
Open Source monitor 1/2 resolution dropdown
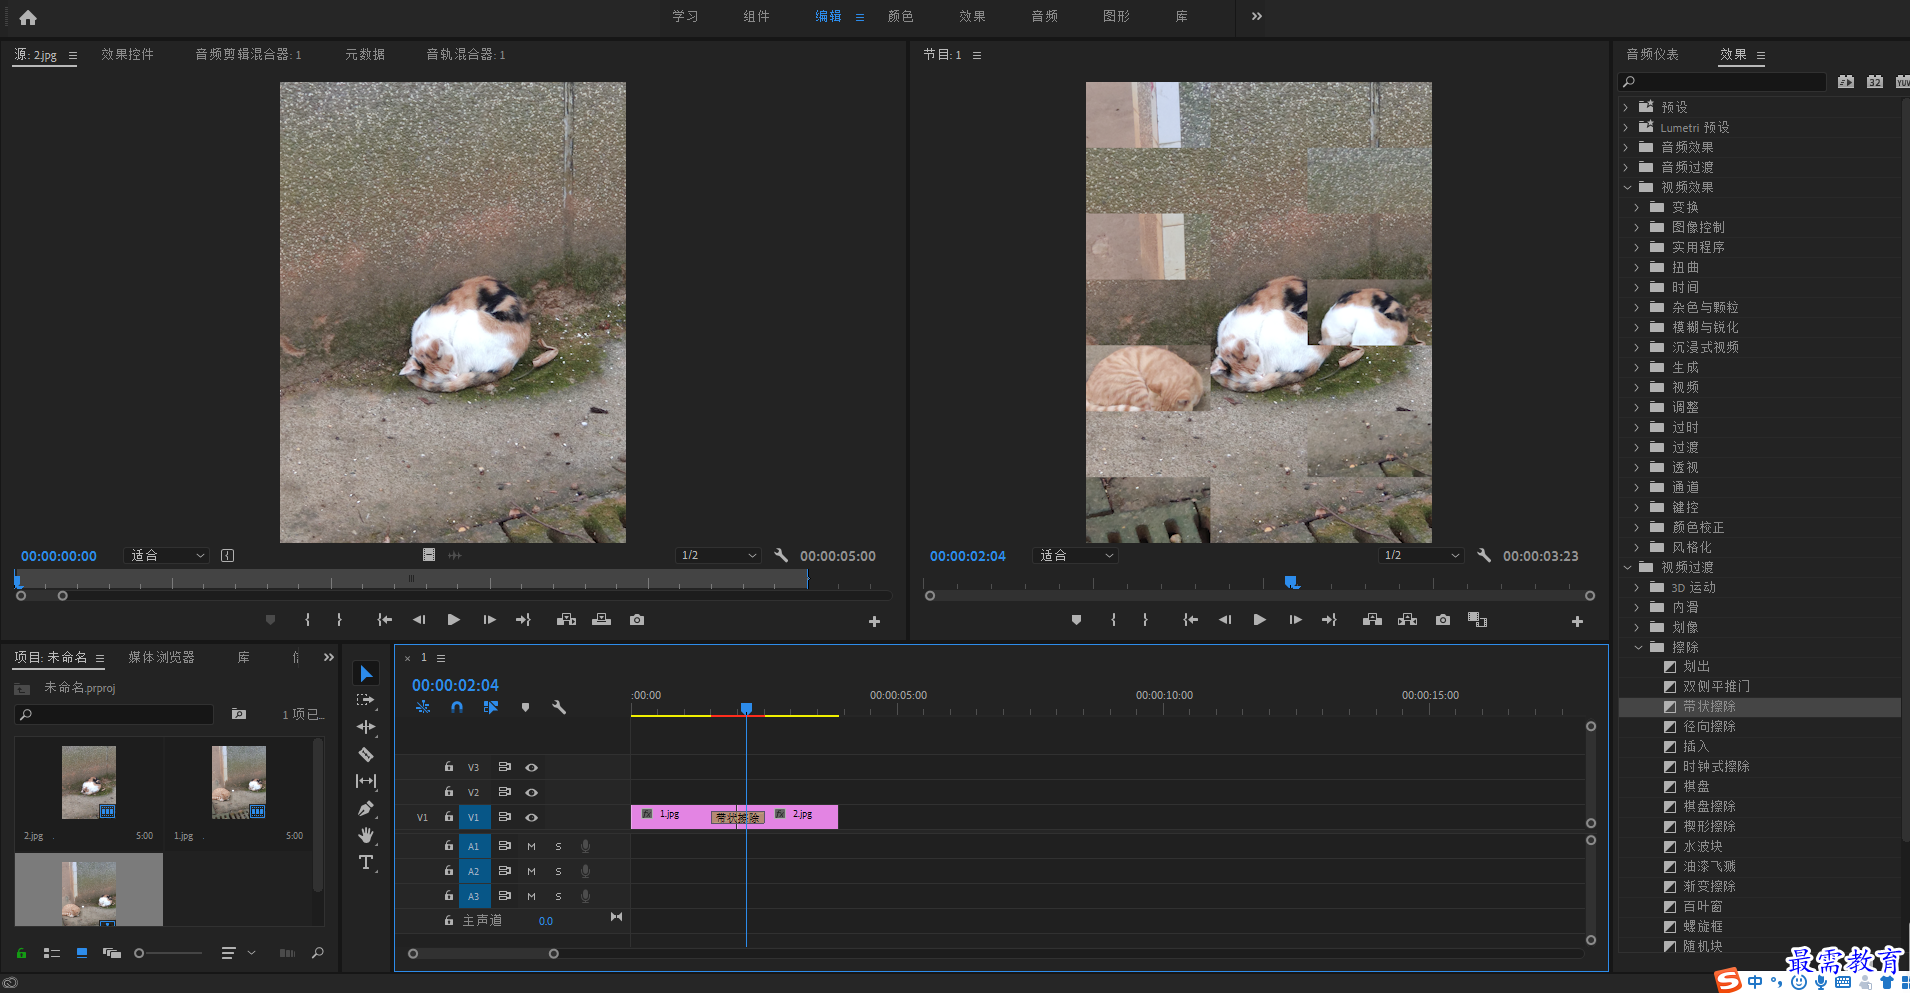click(x=718, y=555)
